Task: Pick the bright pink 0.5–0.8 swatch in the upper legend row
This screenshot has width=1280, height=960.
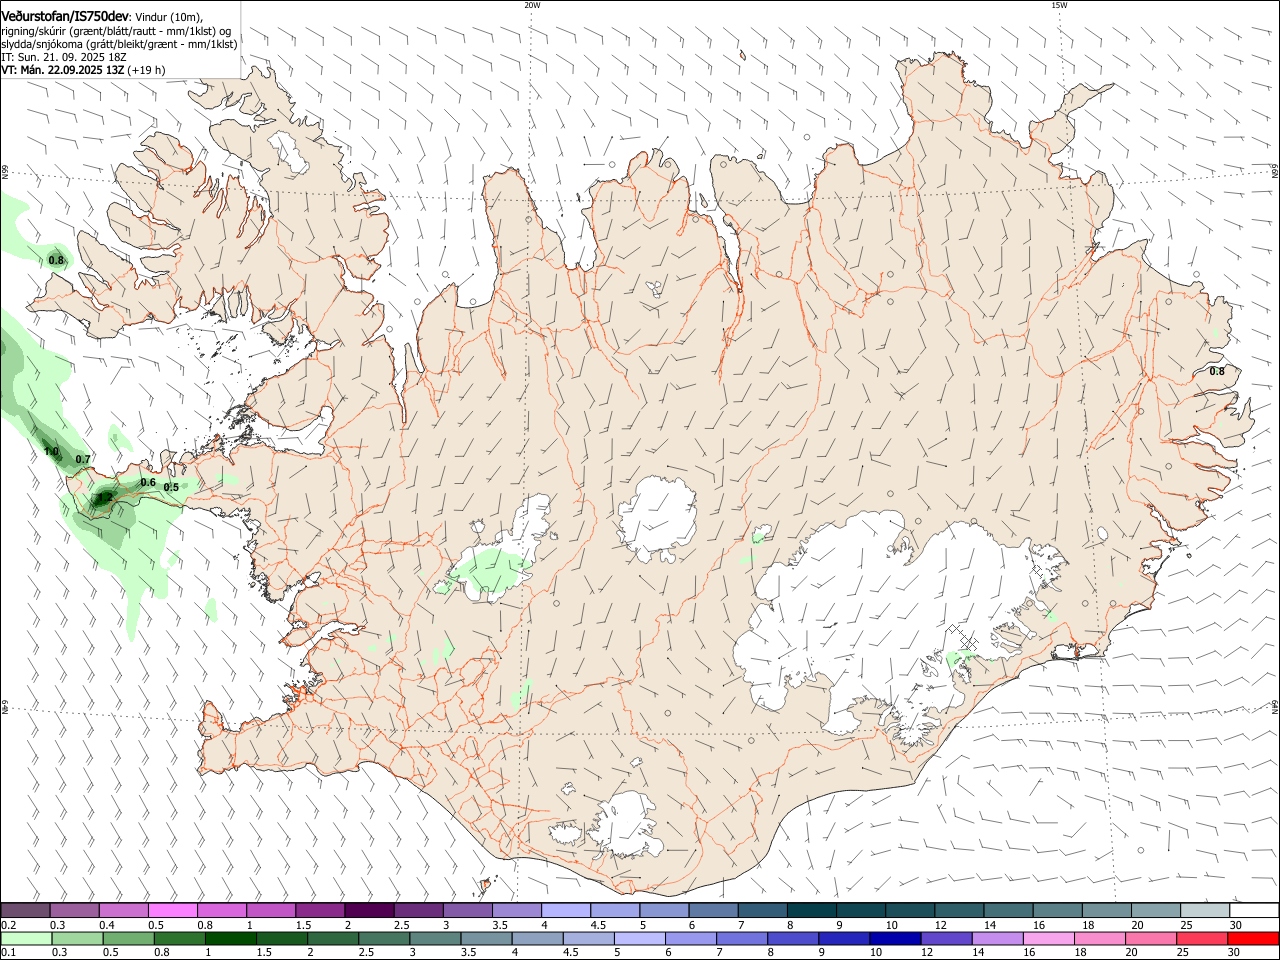Action: pos(172,911)
